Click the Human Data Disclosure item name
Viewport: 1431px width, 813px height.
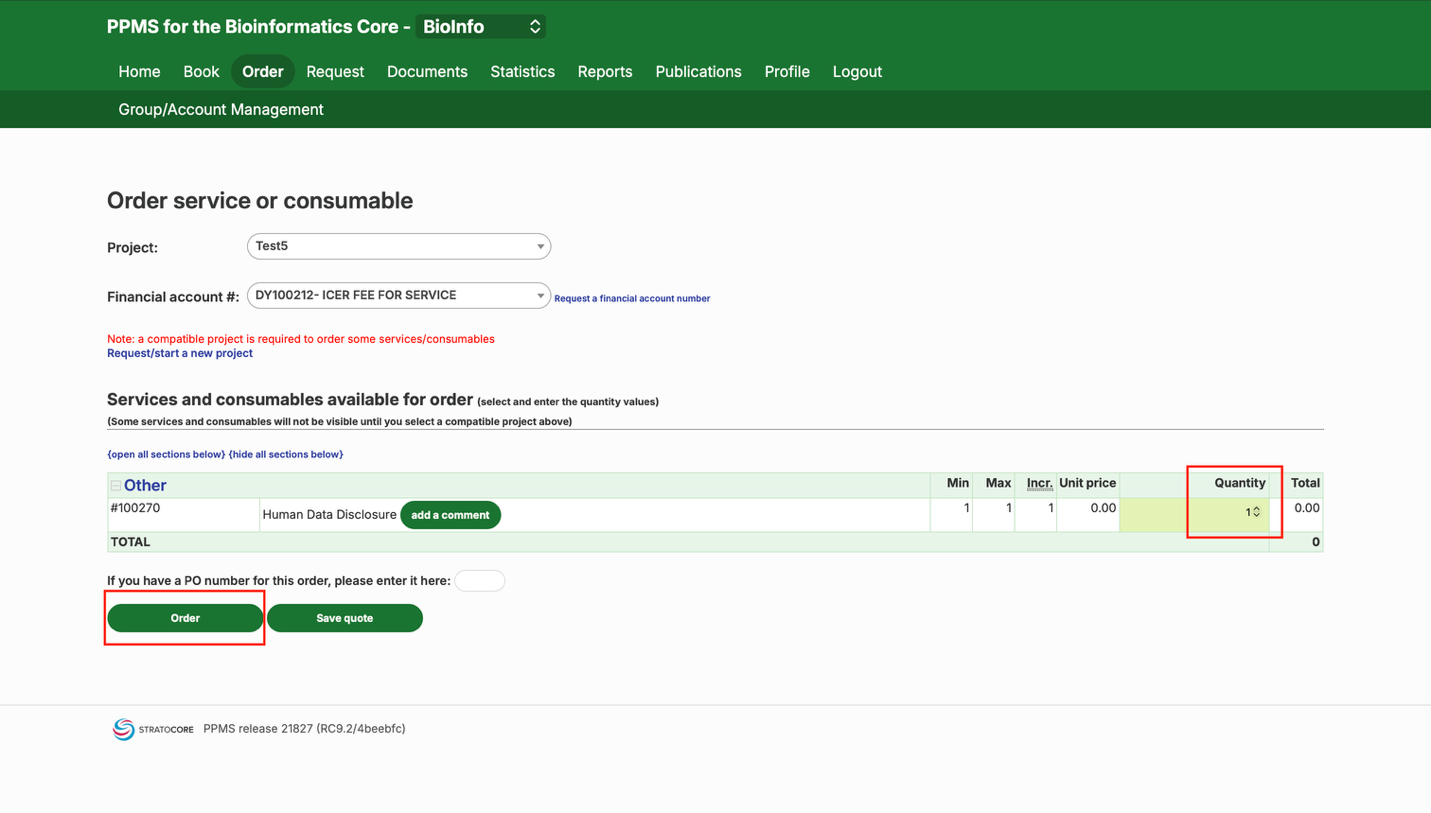pyautogui.click(x=329, y=515)
